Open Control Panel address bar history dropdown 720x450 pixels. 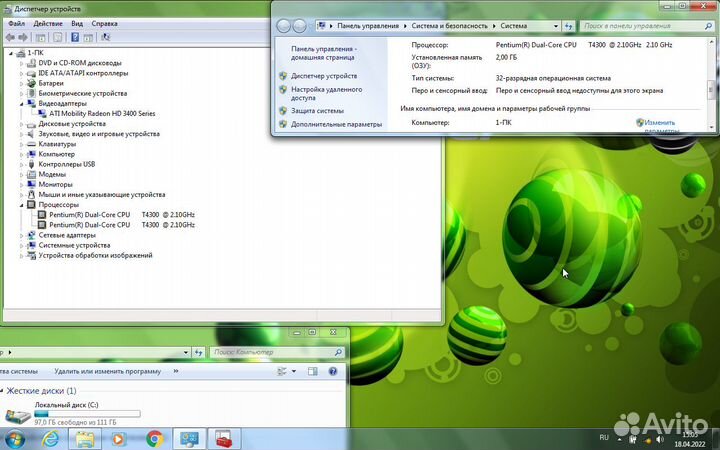click(x=556, y=26)
